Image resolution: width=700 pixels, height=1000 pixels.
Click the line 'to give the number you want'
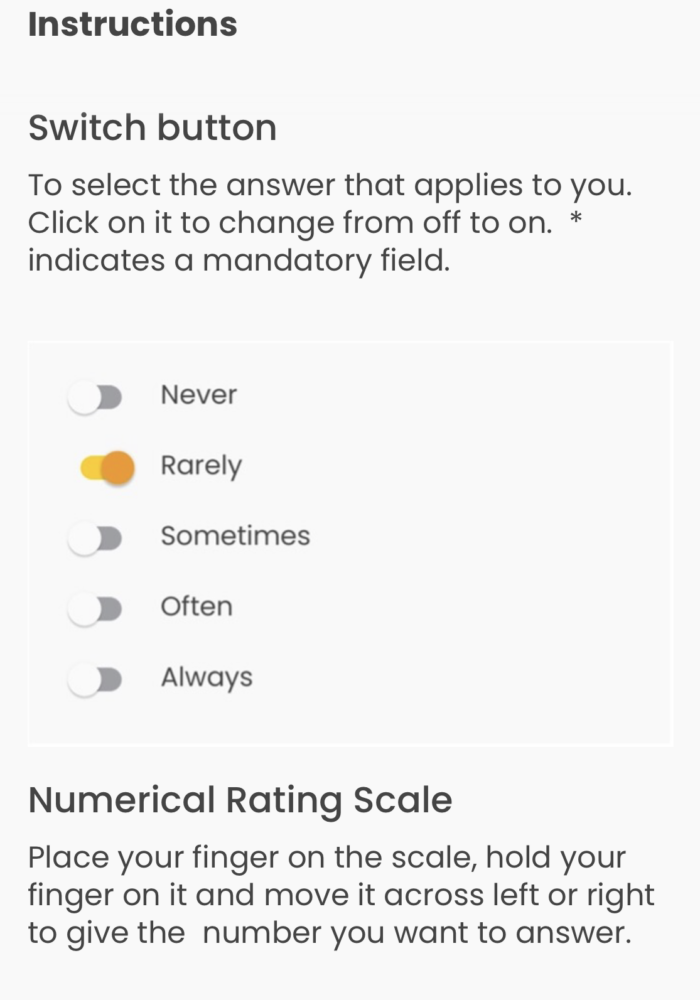click(330, 933)
